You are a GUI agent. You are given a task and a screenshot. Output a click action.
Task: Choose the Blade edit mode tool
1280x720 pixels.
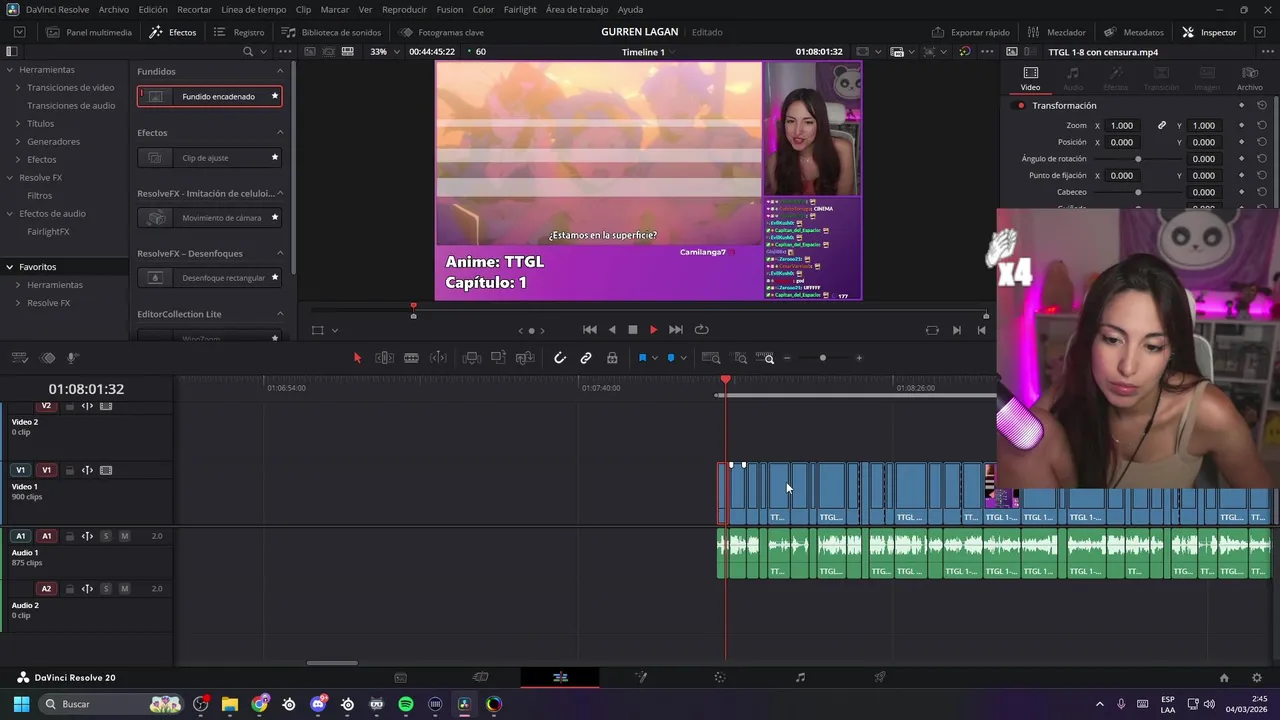[411, 358]
